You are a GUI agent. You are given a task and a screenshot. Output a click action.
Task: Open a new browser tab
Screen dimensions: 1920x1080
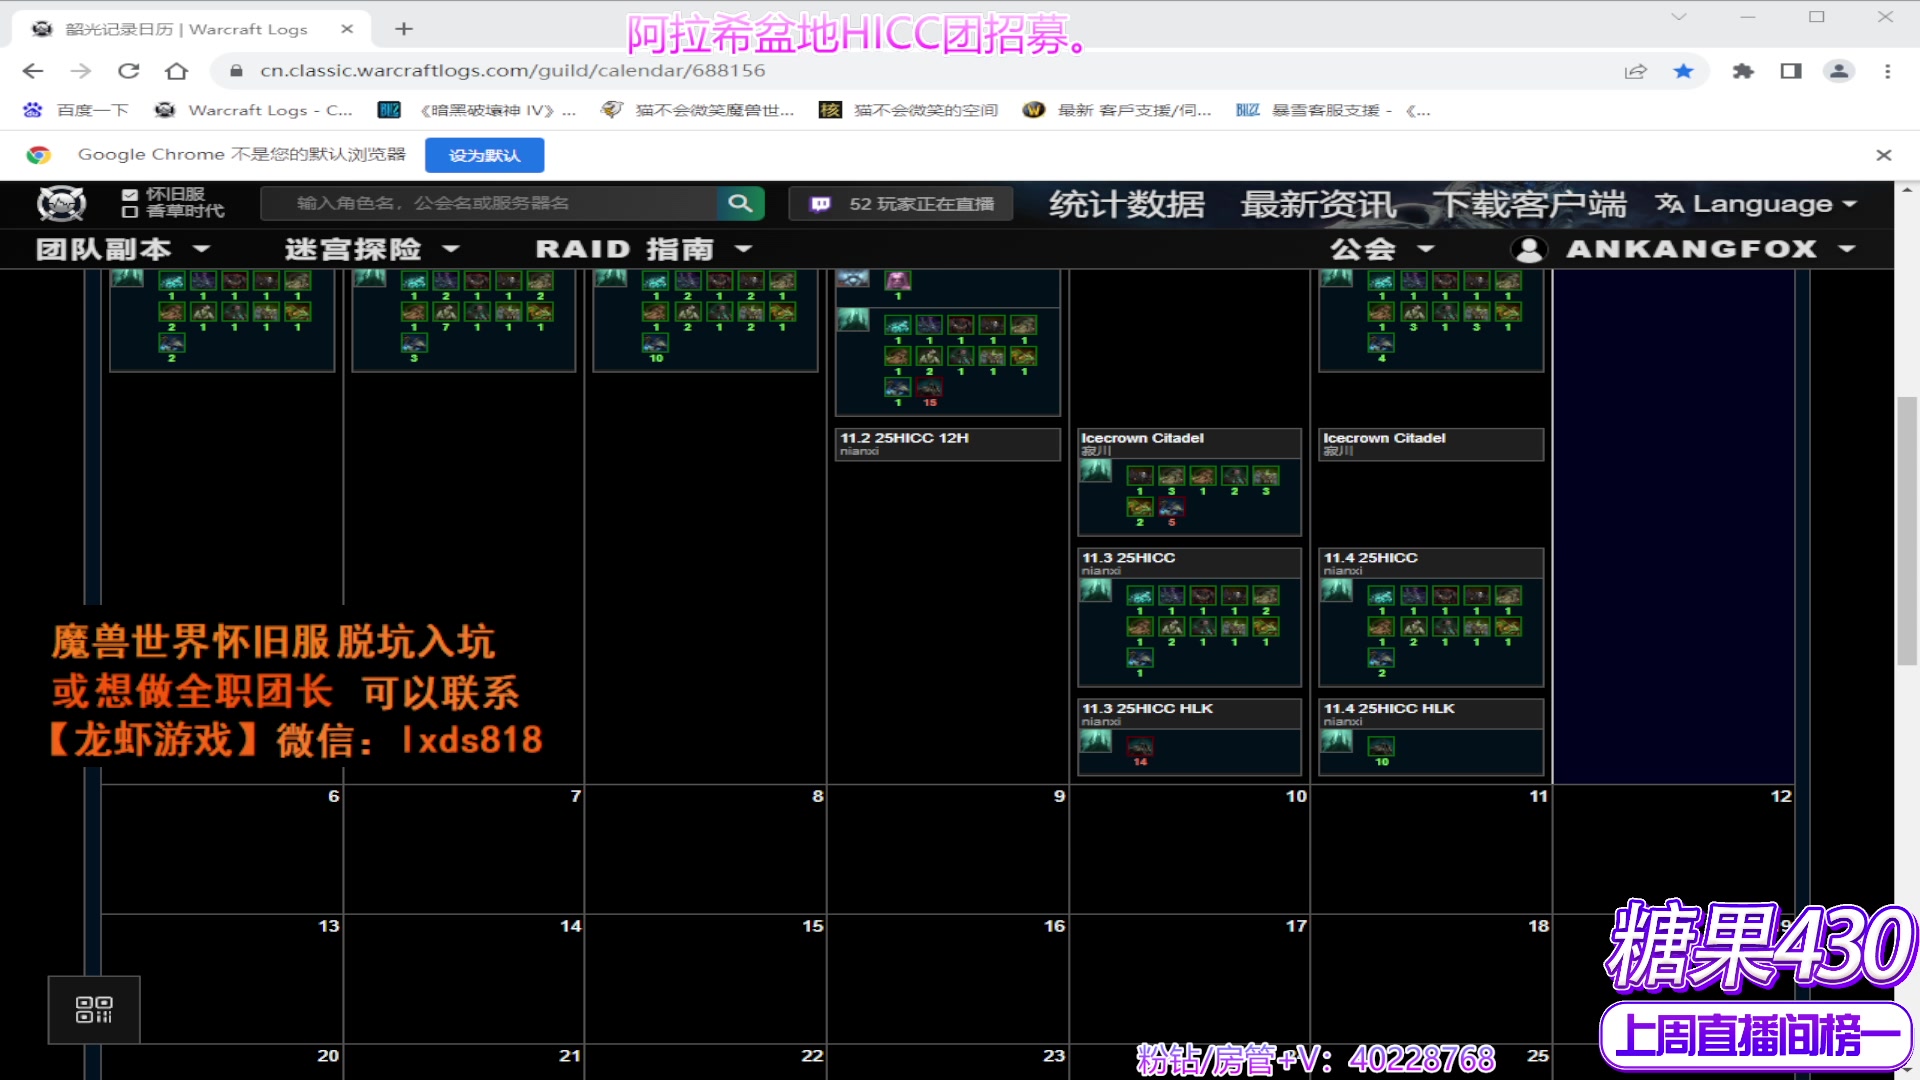[x=404, y=29]
